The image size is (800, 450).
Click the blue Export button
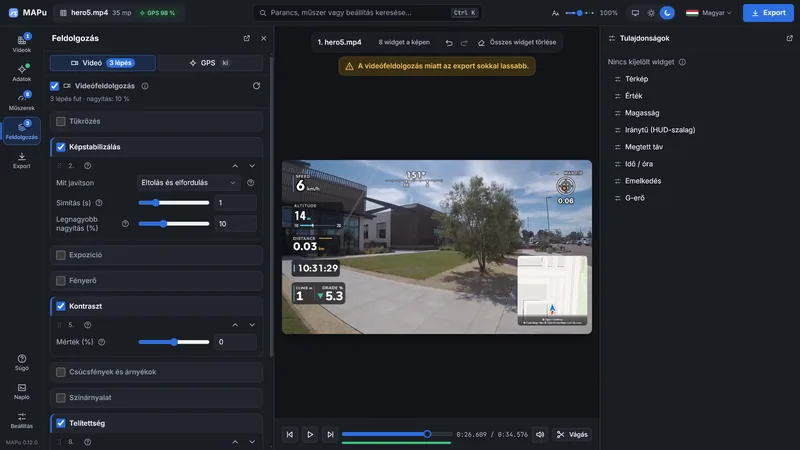768,13
